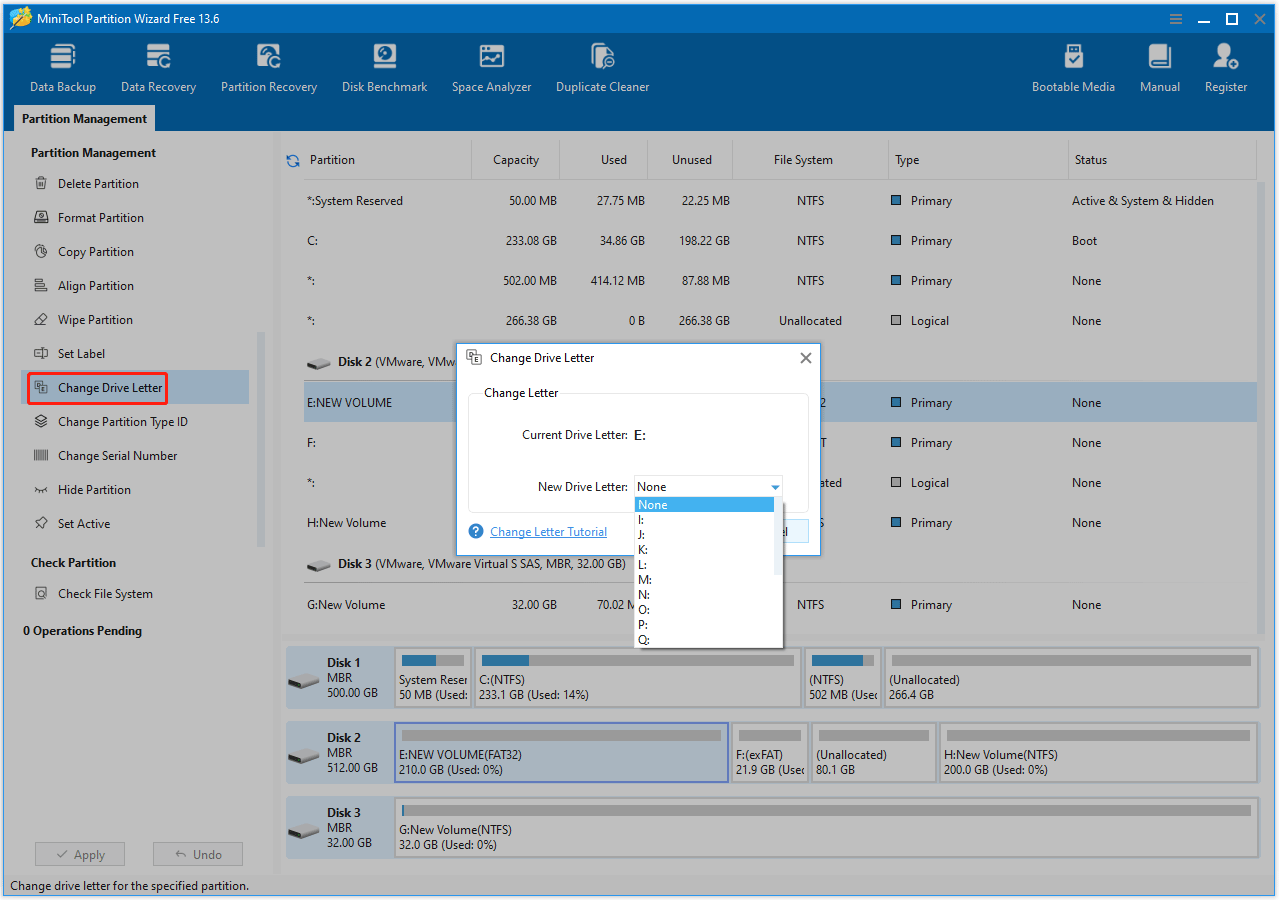Launch Data Recovery from the toolbar
The width and height of the screenshot is (1279, 900).
[158, 68]
